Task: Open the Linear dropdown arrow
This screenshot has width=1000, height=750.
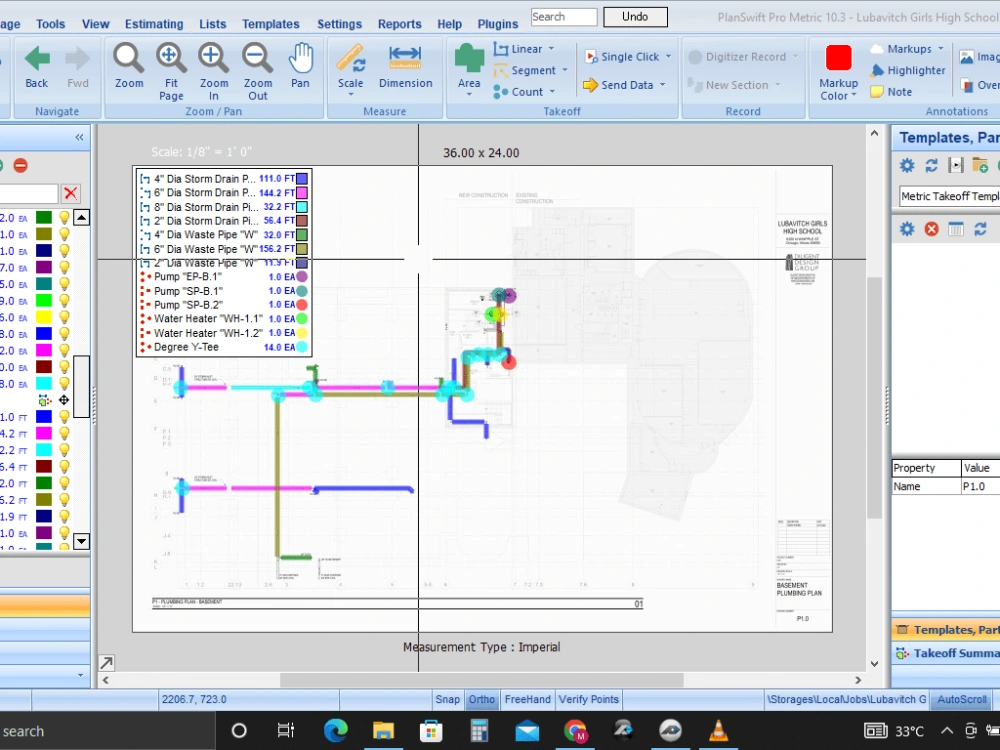Action: (x=552, y=49)
